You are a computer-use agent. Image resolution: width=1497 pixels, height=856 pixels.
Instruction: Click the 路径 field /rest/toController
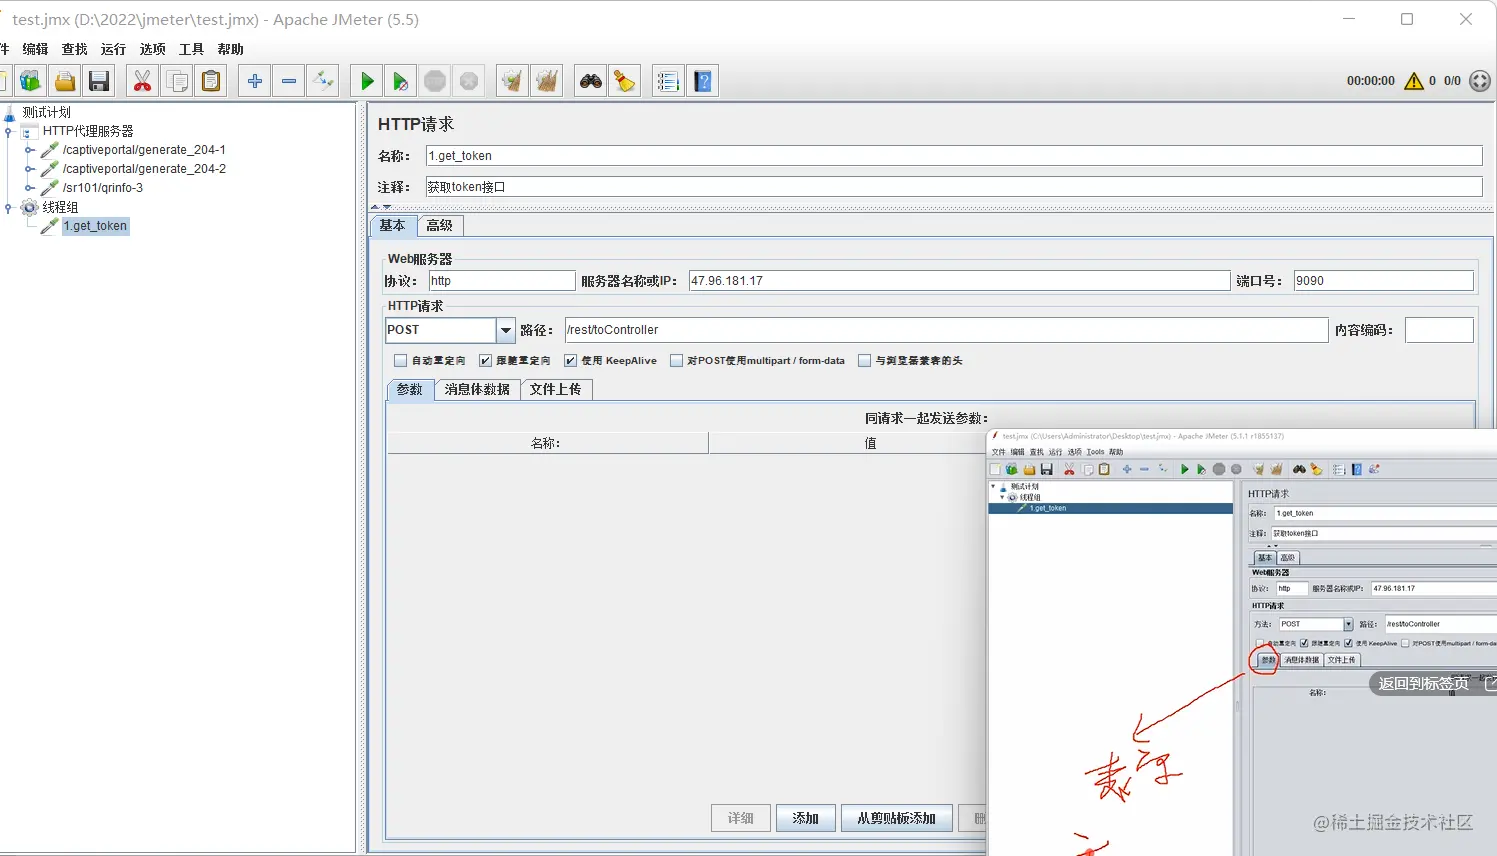pos(946,330)
